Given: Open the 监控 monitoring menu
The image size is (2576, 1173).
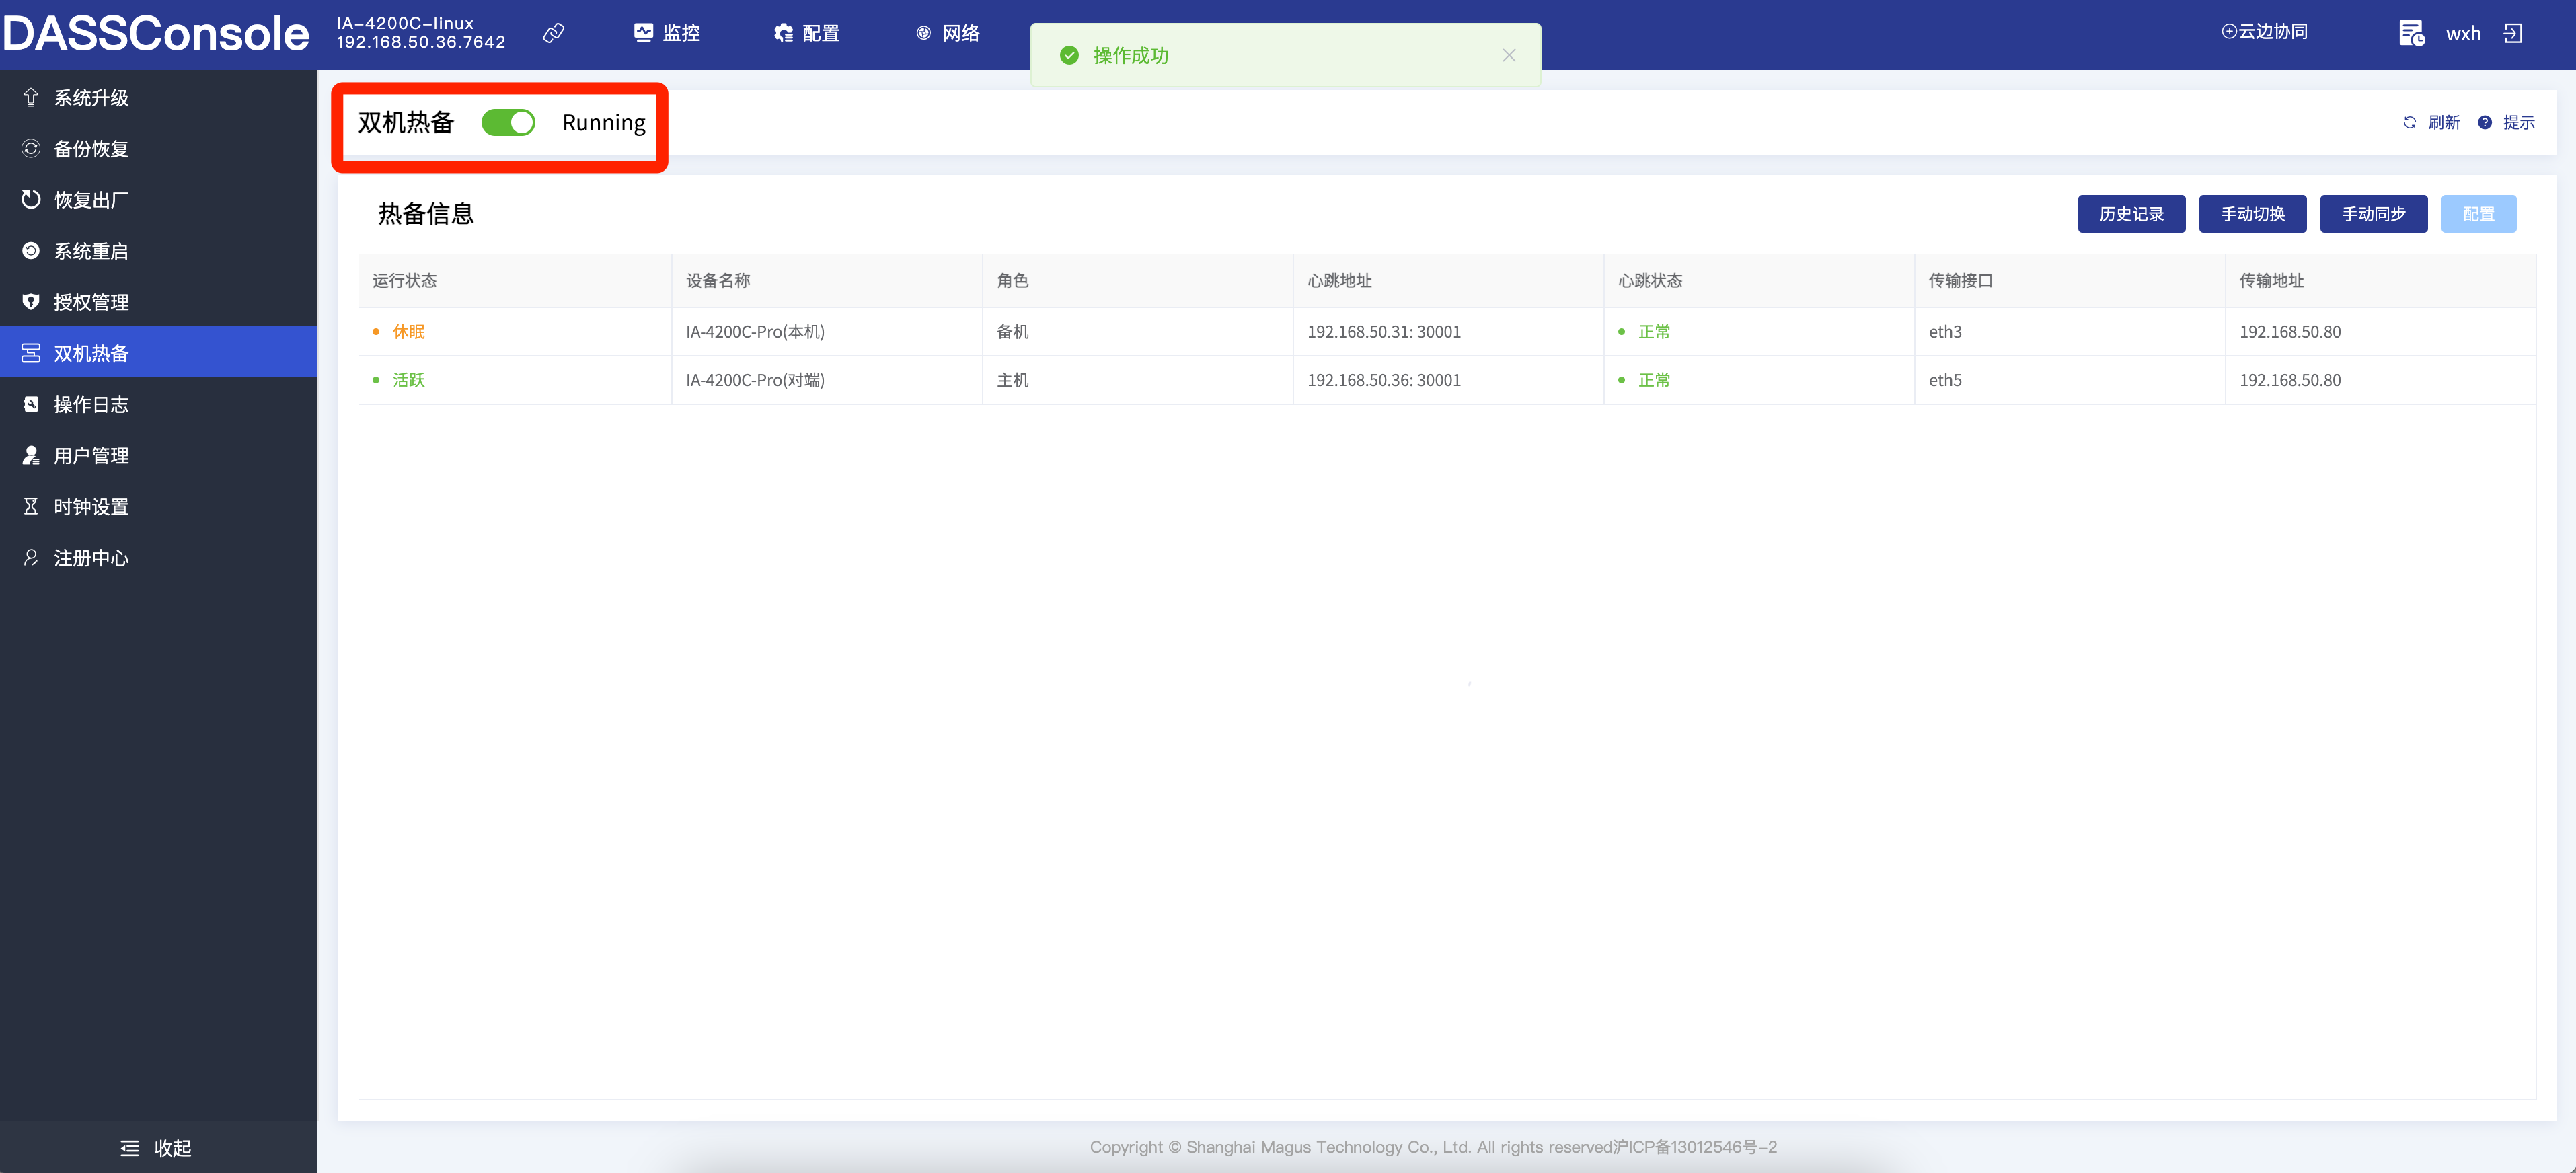Looking at the screenshot, I should [x=667, y=33].
